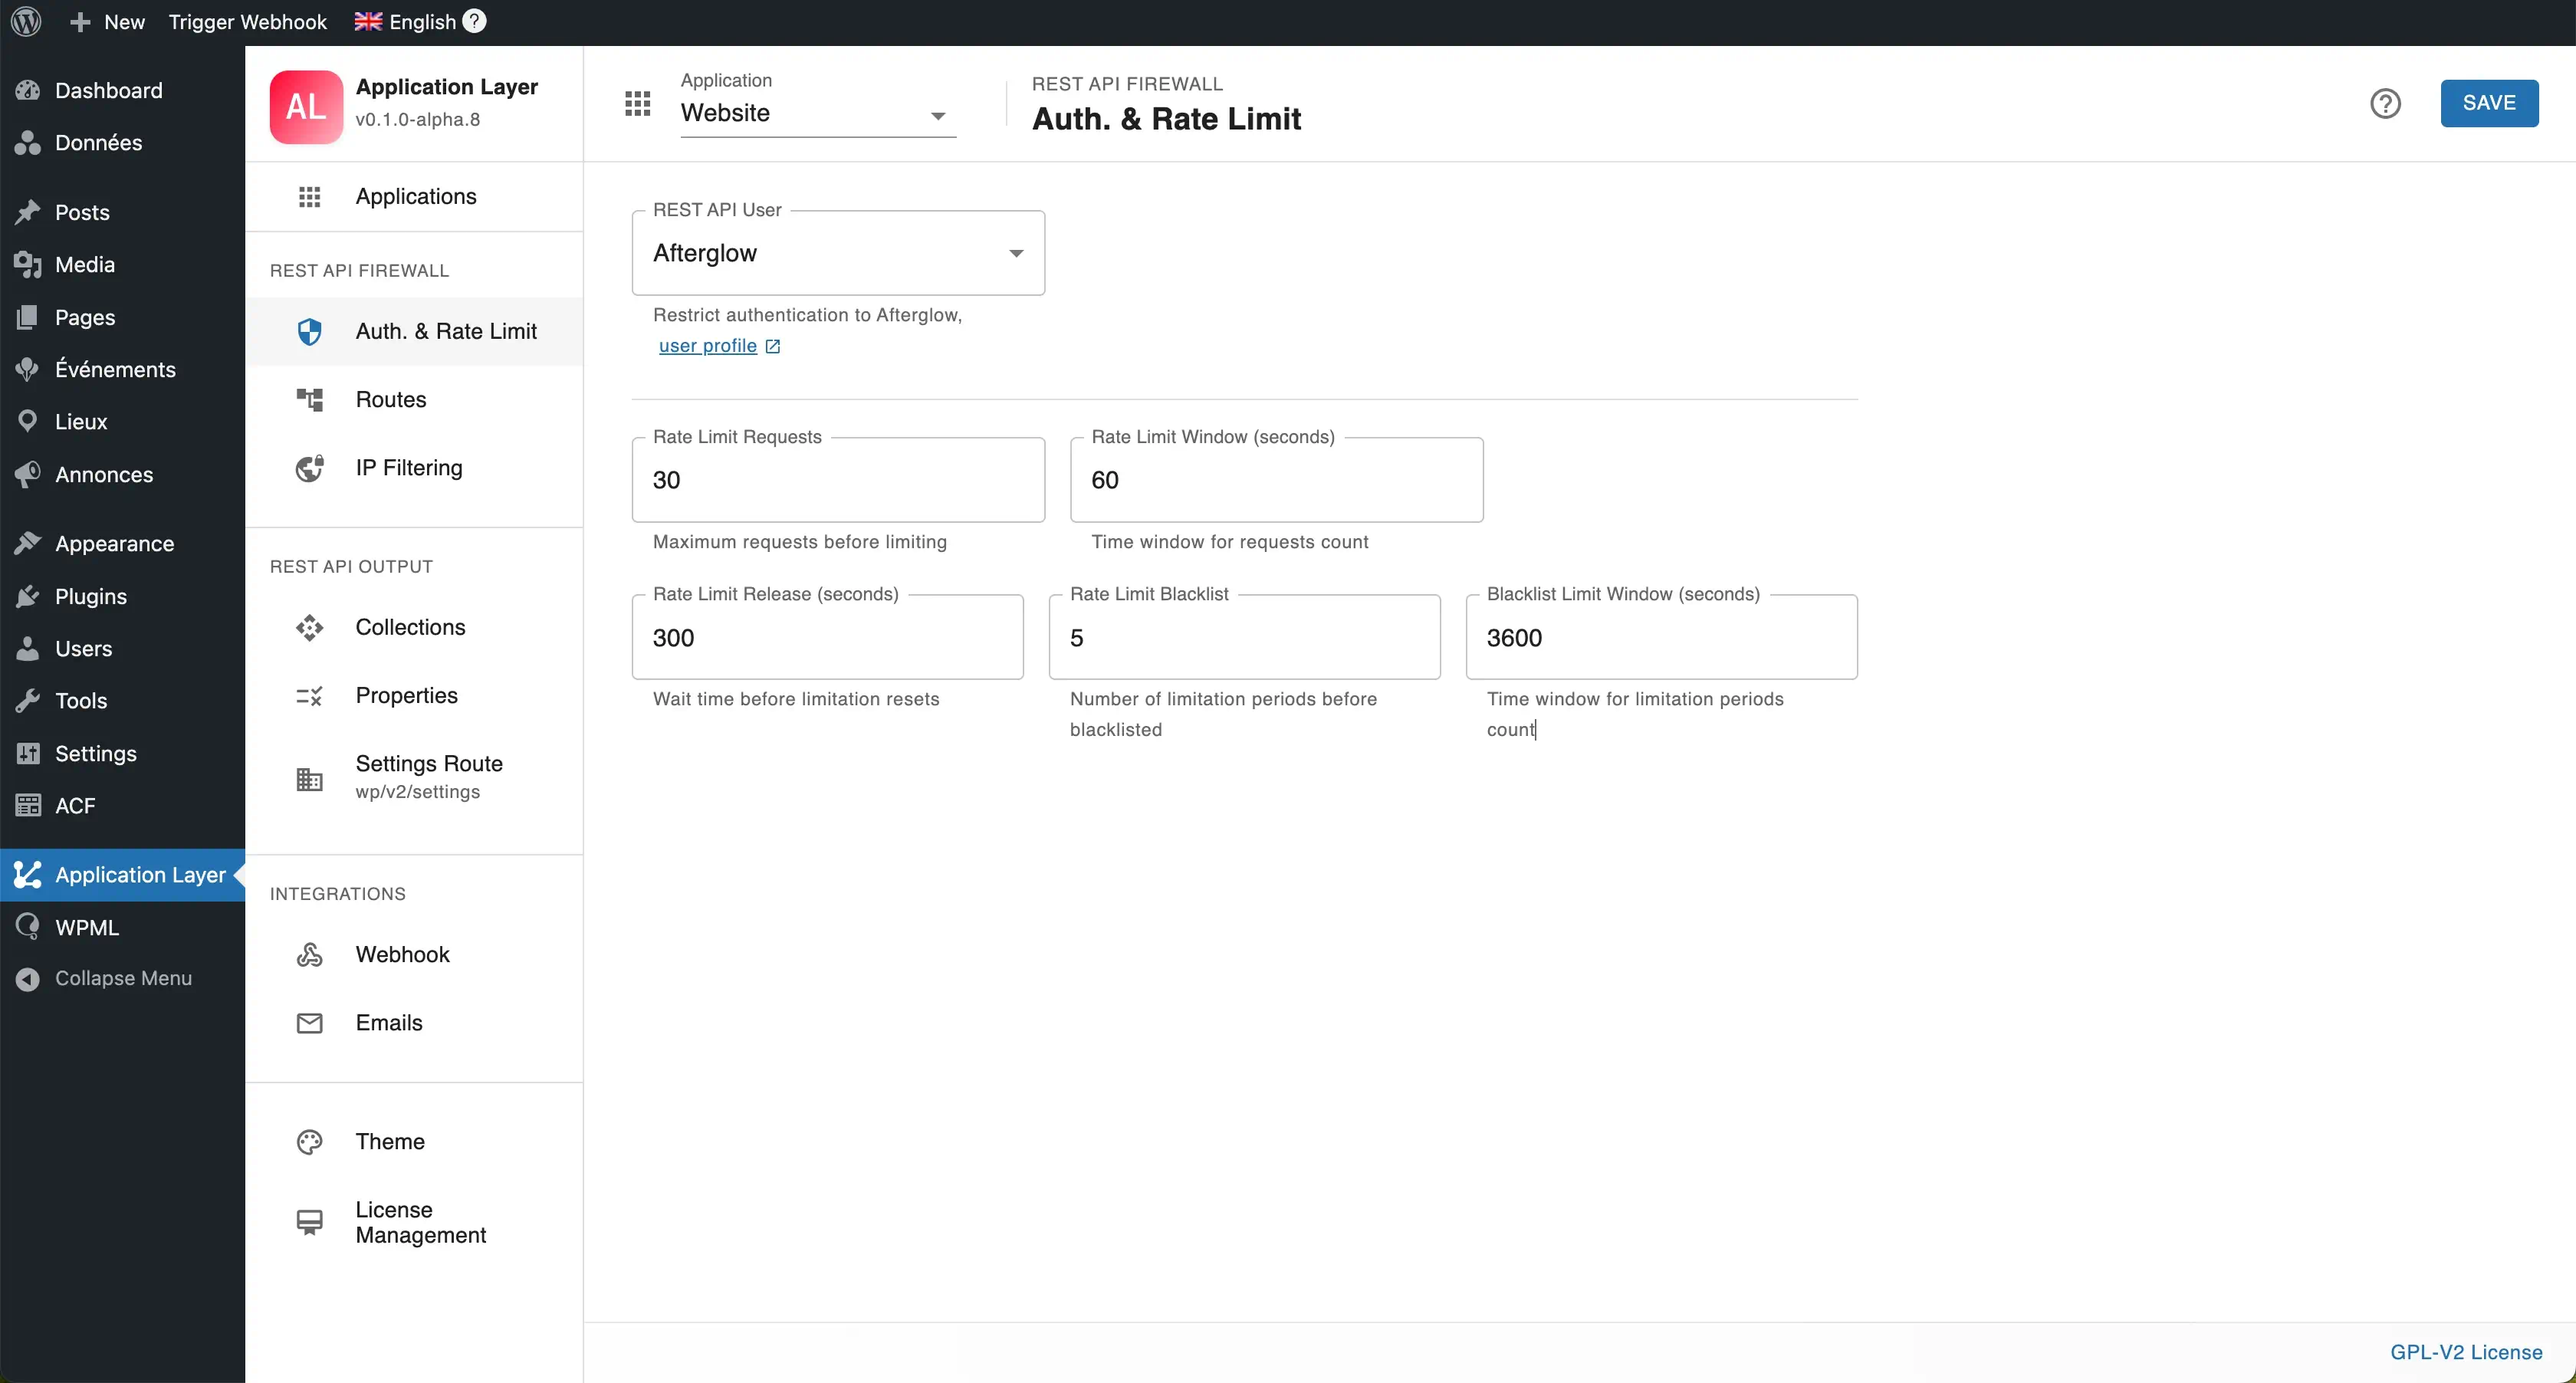Open the help question mark near SAVE
Screen dimensions: 2576x1383
(2386, 103)
